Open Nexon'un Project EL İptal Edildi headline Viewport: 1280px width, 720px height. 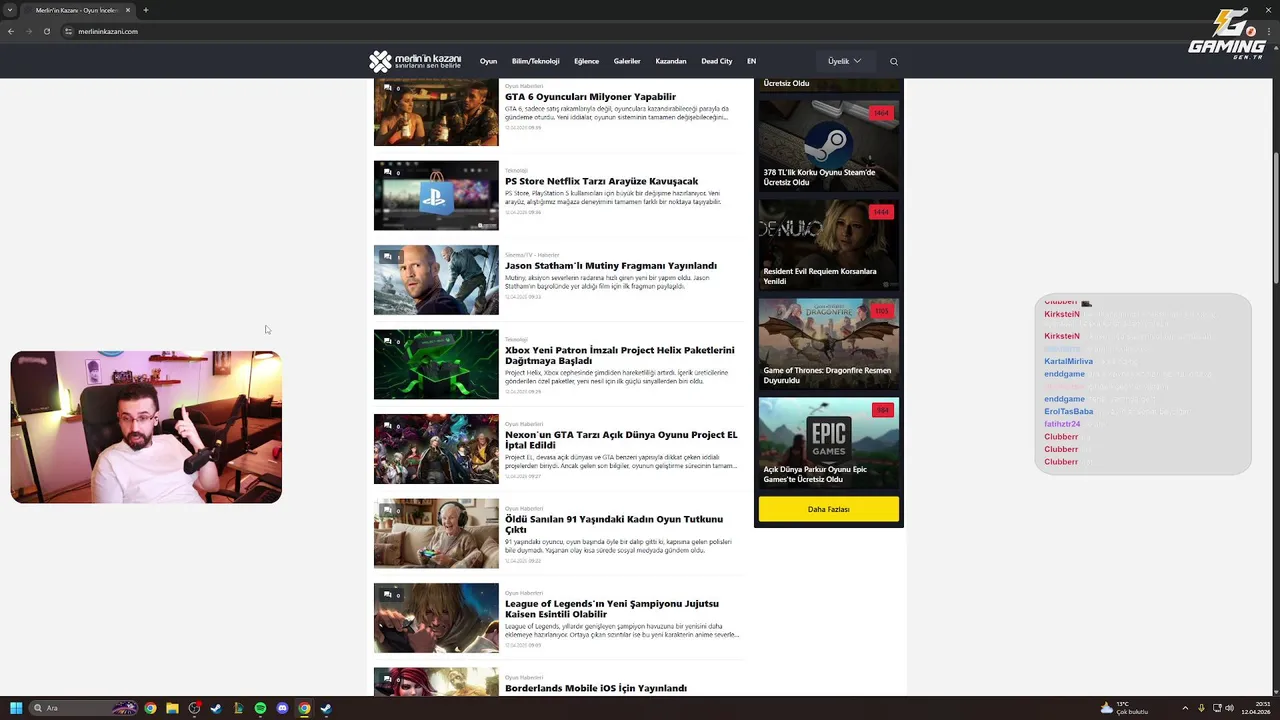coord(621,440)
